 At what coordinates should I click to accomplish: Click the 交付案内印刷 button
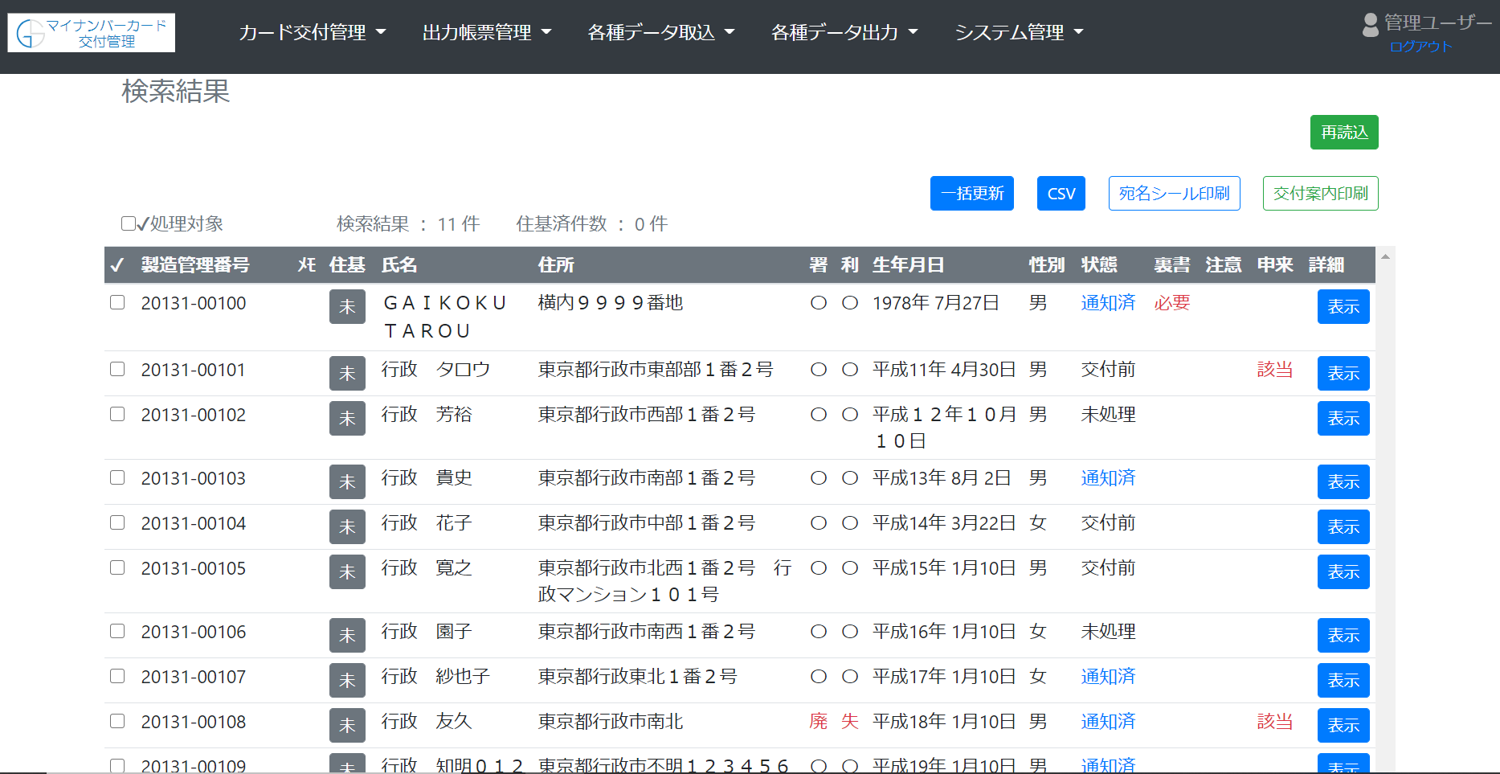1320,194
